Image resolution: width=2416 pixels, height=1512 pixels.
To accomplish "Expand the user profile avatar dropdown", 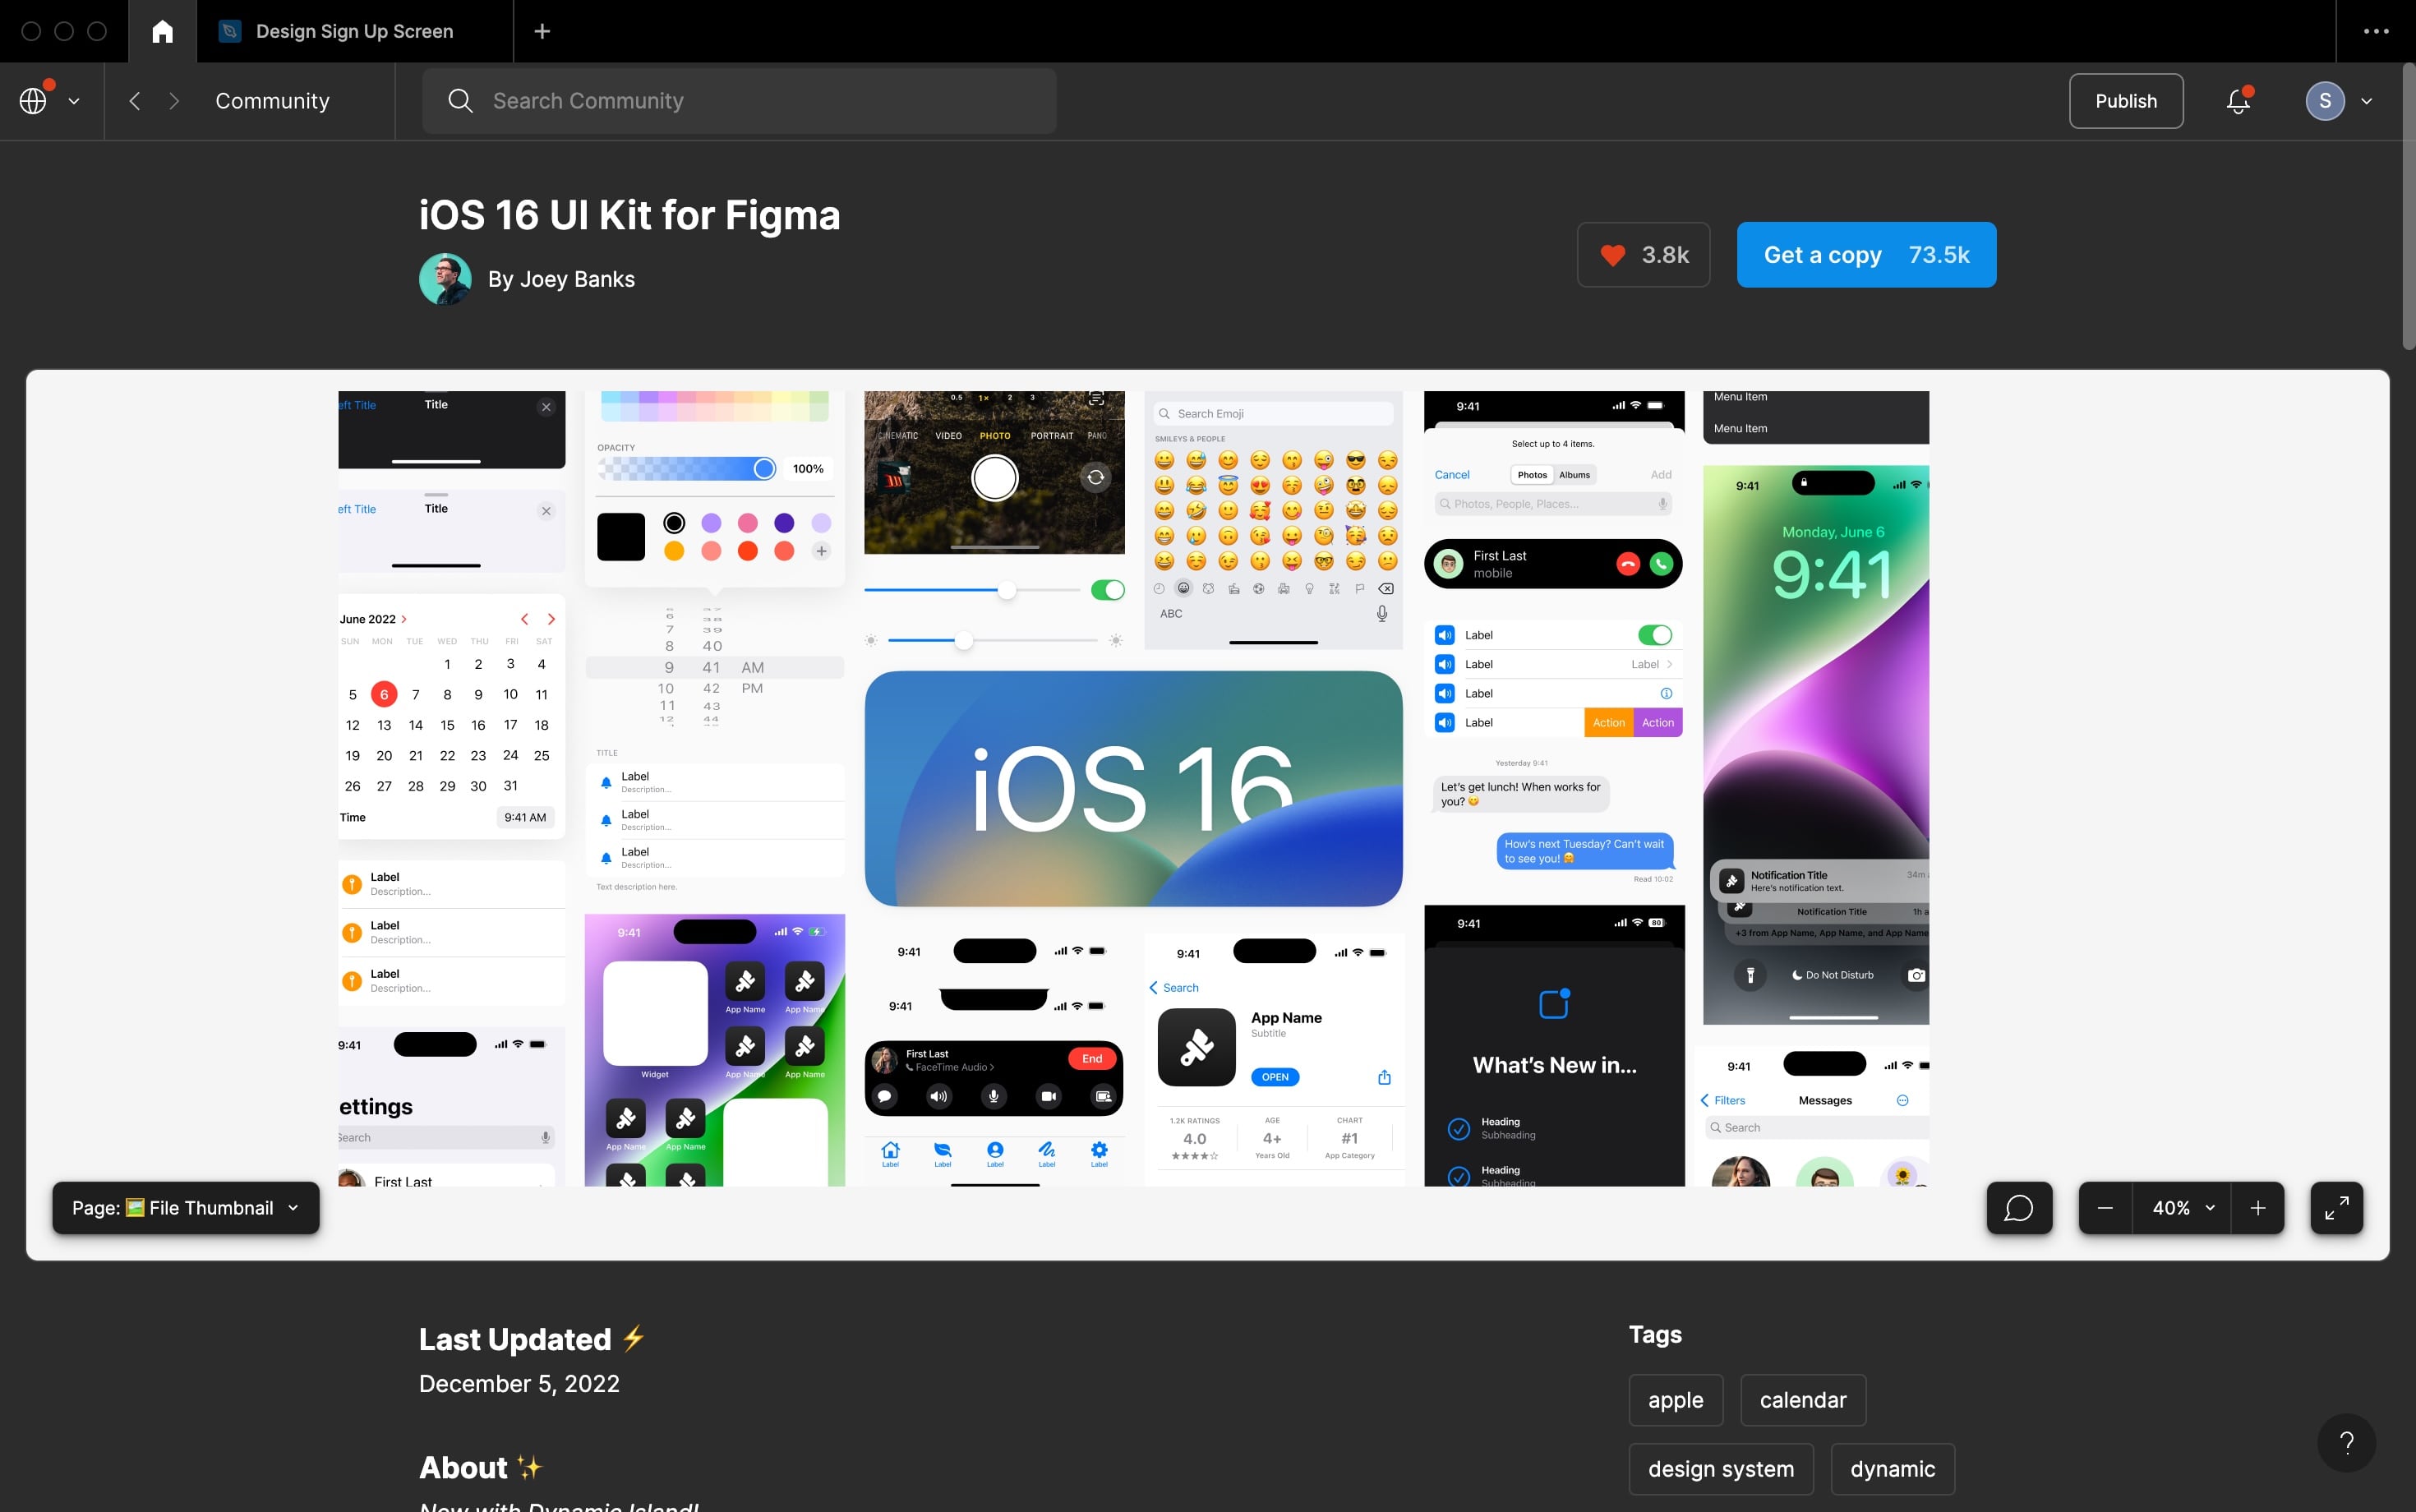I will [2366, 101].
